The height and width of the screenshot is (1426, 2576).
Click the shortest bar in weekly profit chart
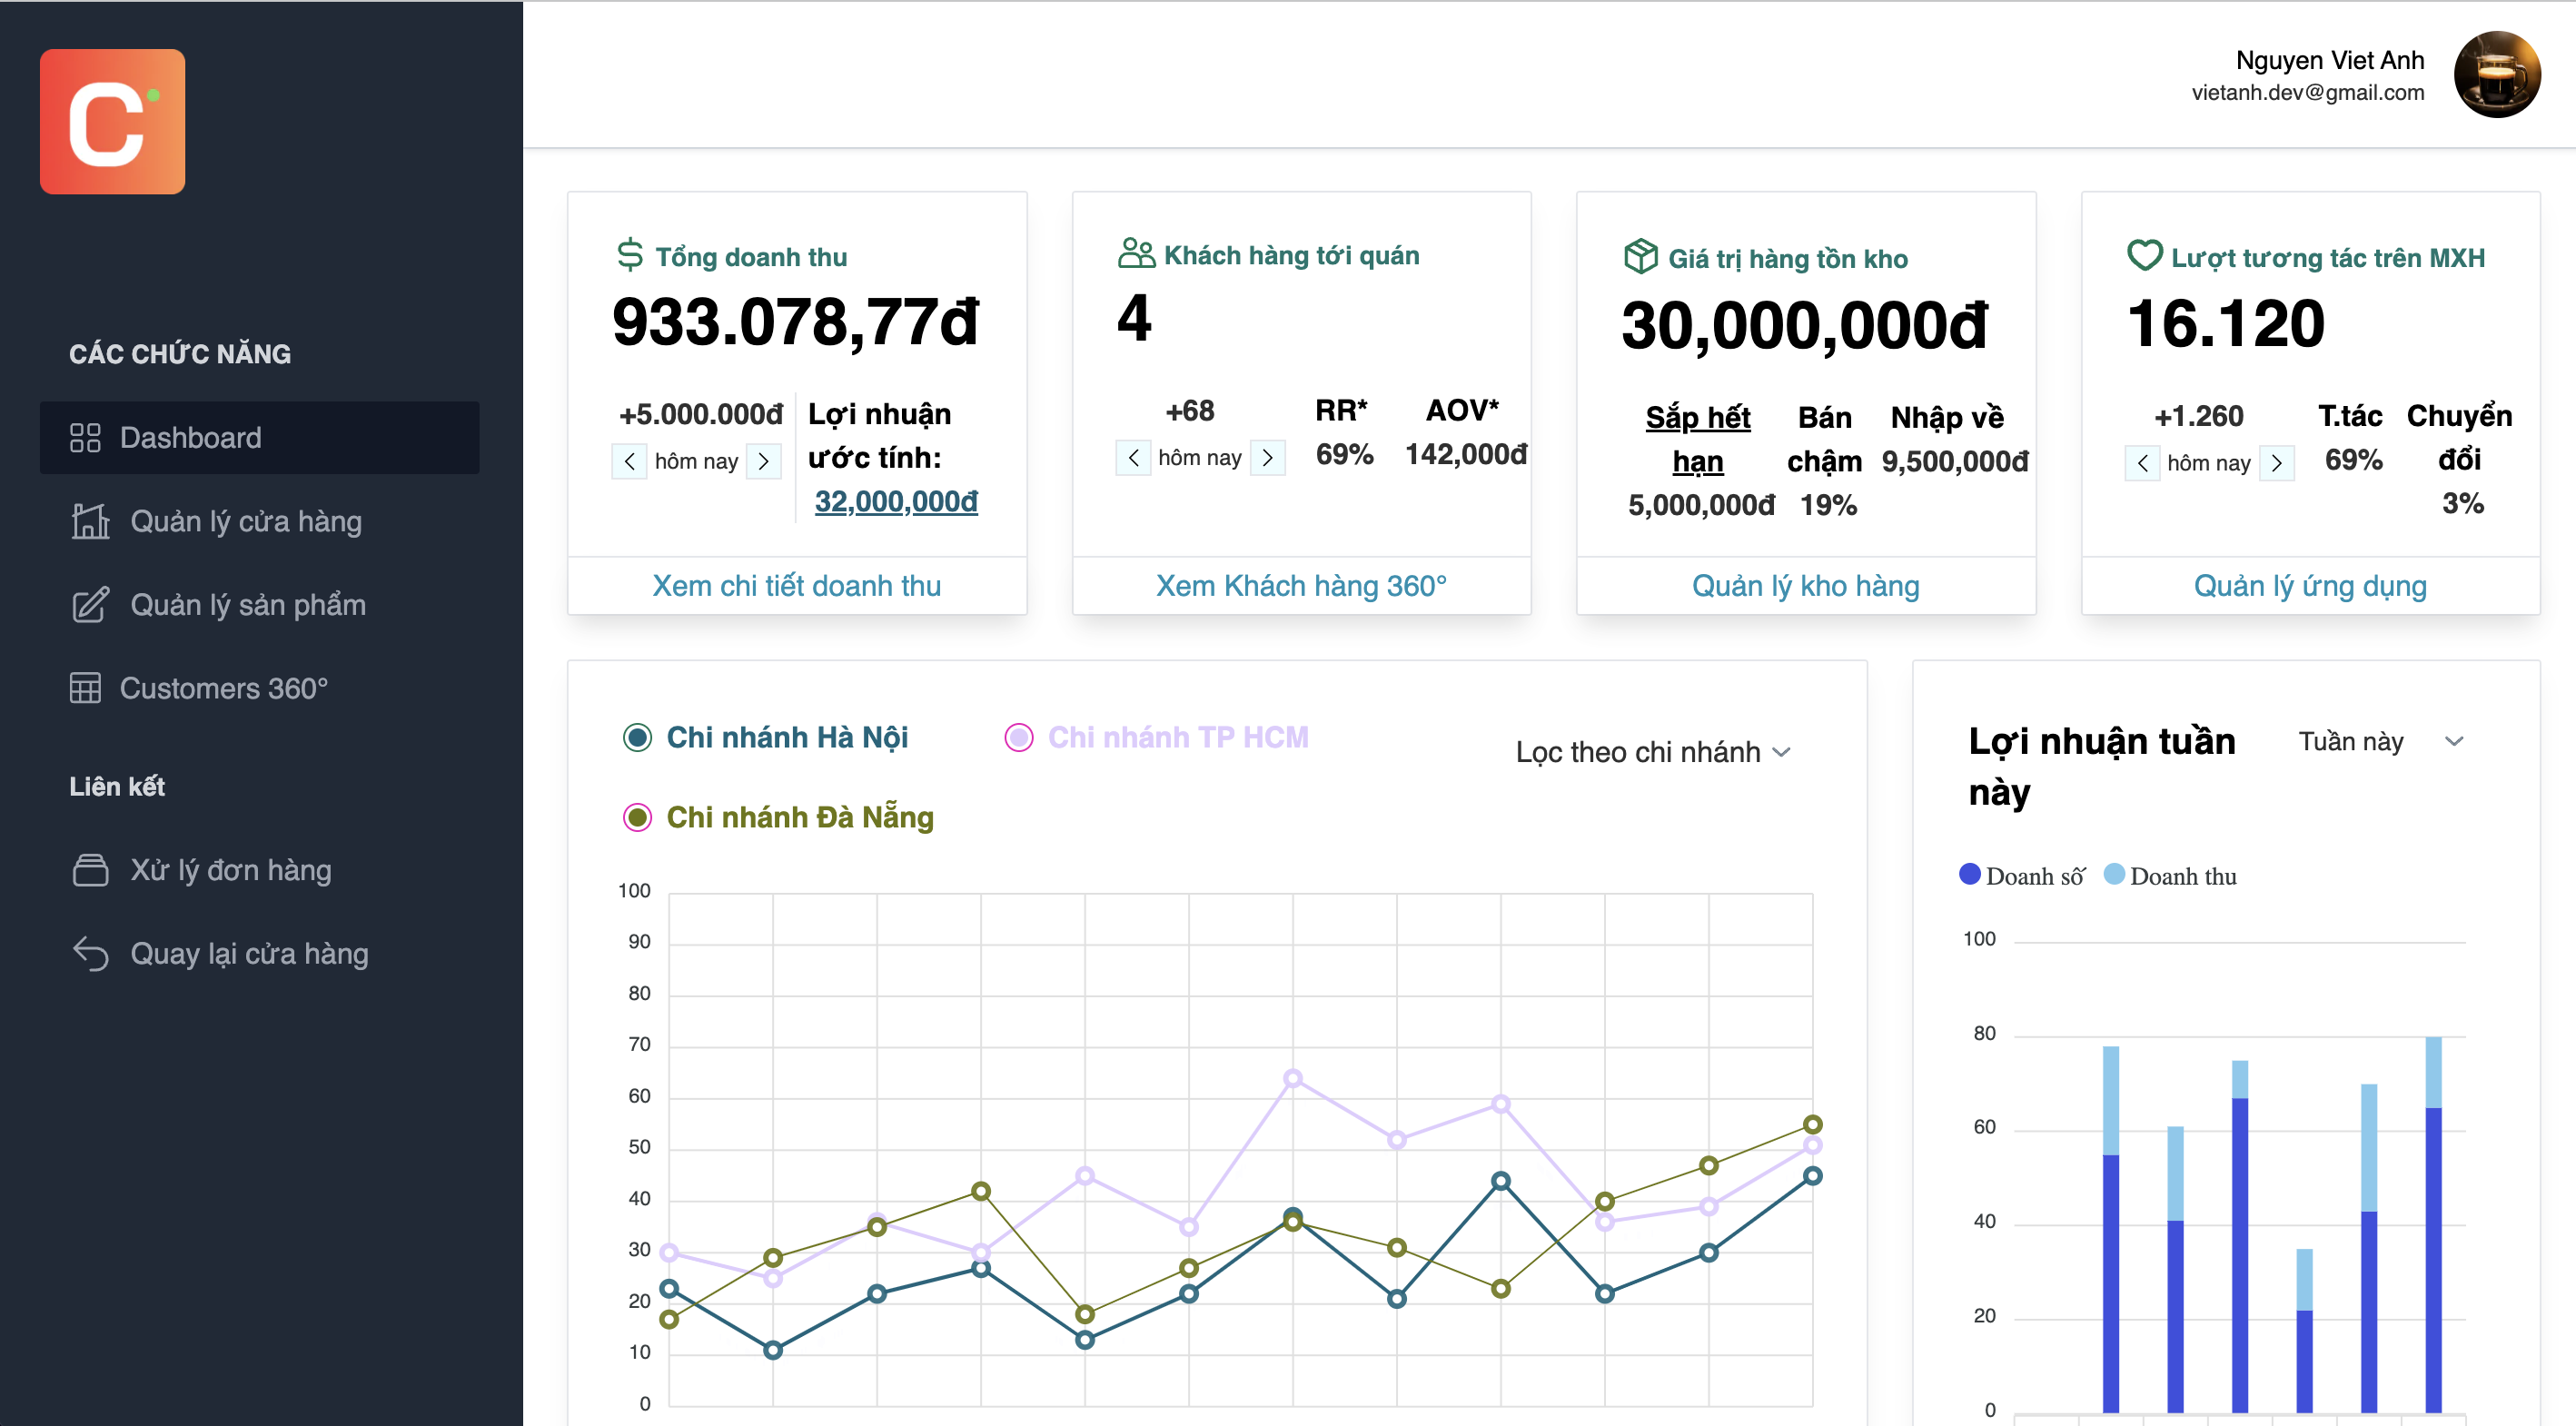[x=2304, y=1330]
